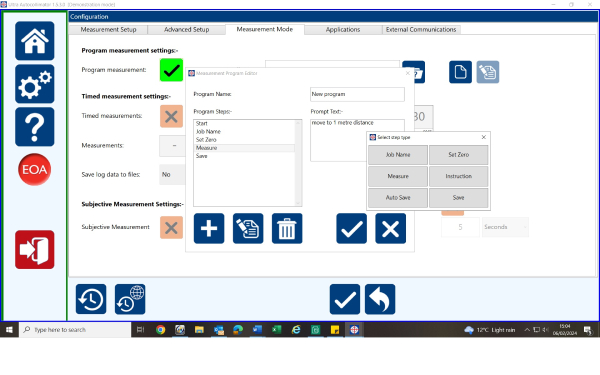Click the edit program icon next to new file
Viewport: 600px width, 375px height.
(x=488, y=72)
